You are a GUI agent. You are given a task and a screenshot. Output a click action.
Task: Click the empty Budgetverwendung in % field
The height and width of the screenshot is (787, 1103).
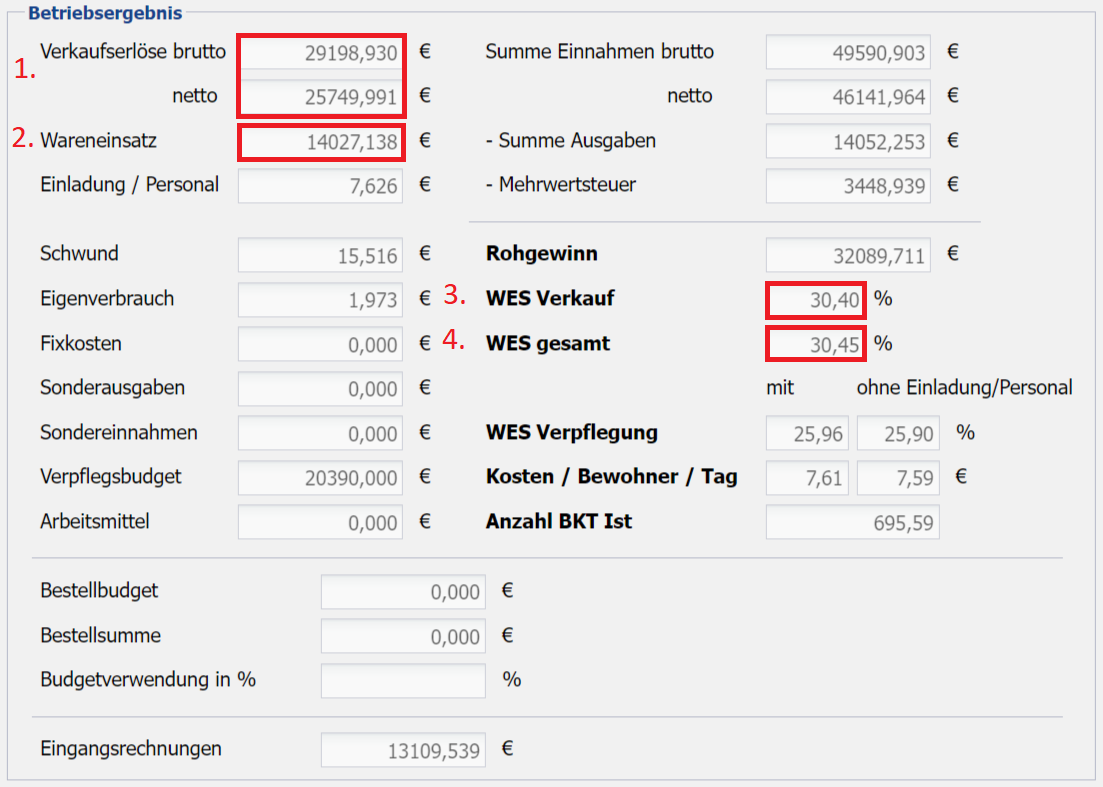pos(403,681)
